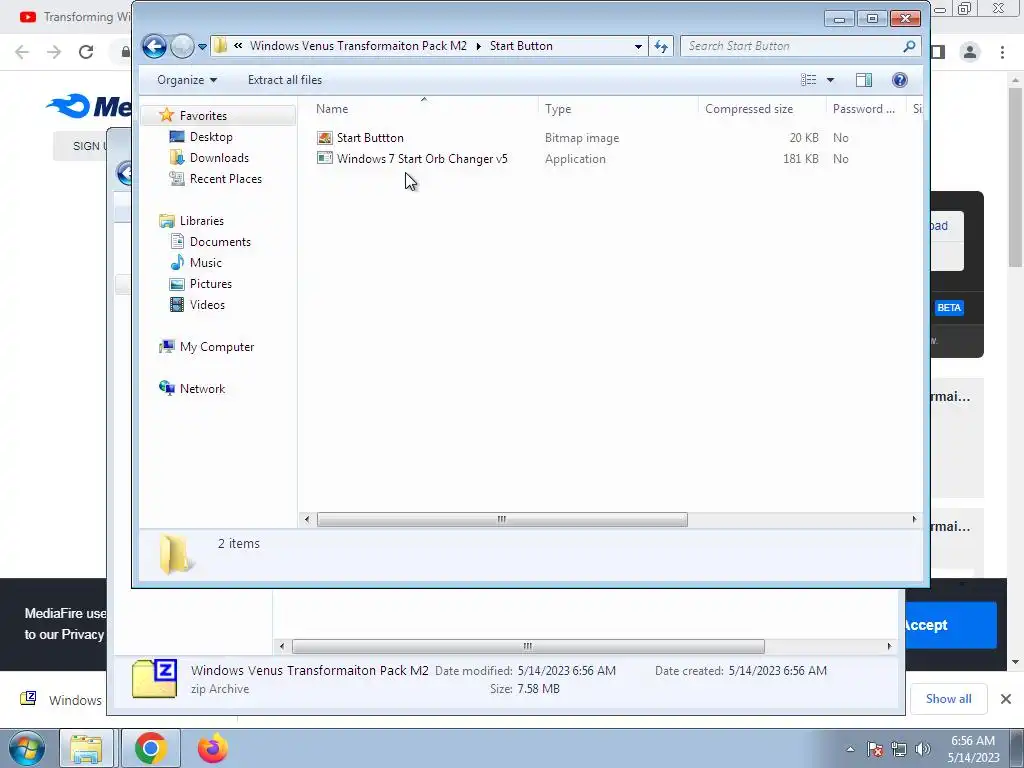
Task: Click Show all downloads
Action: click(x=948, y=699)
